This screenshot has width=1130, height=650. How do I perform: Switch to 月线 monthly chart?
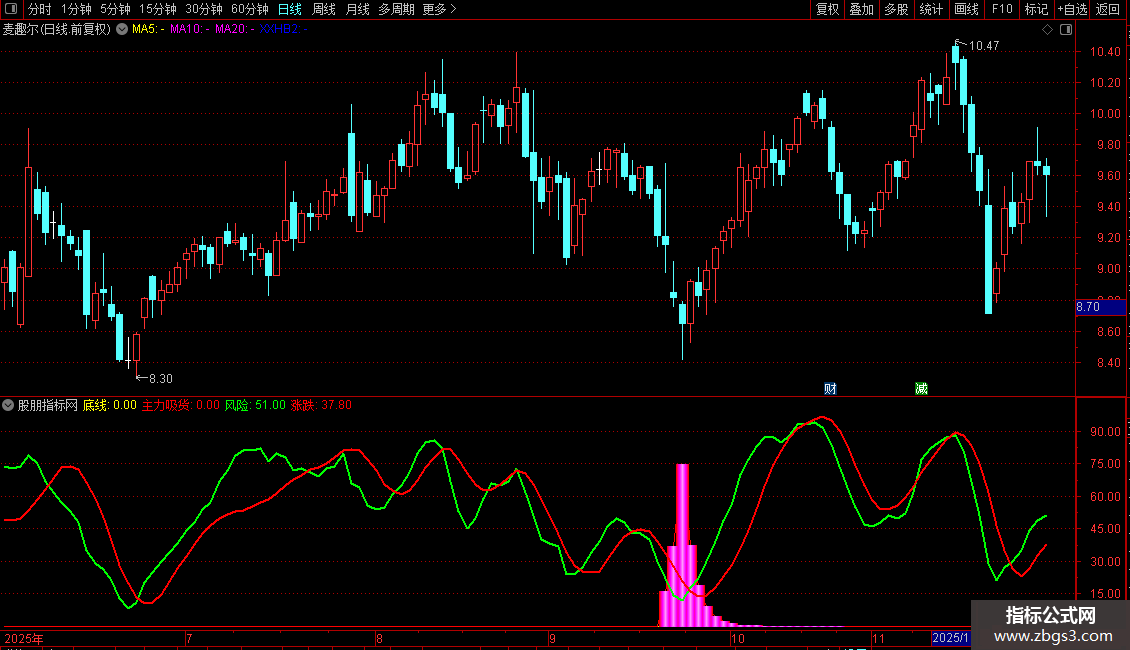[x=357, y=9]
